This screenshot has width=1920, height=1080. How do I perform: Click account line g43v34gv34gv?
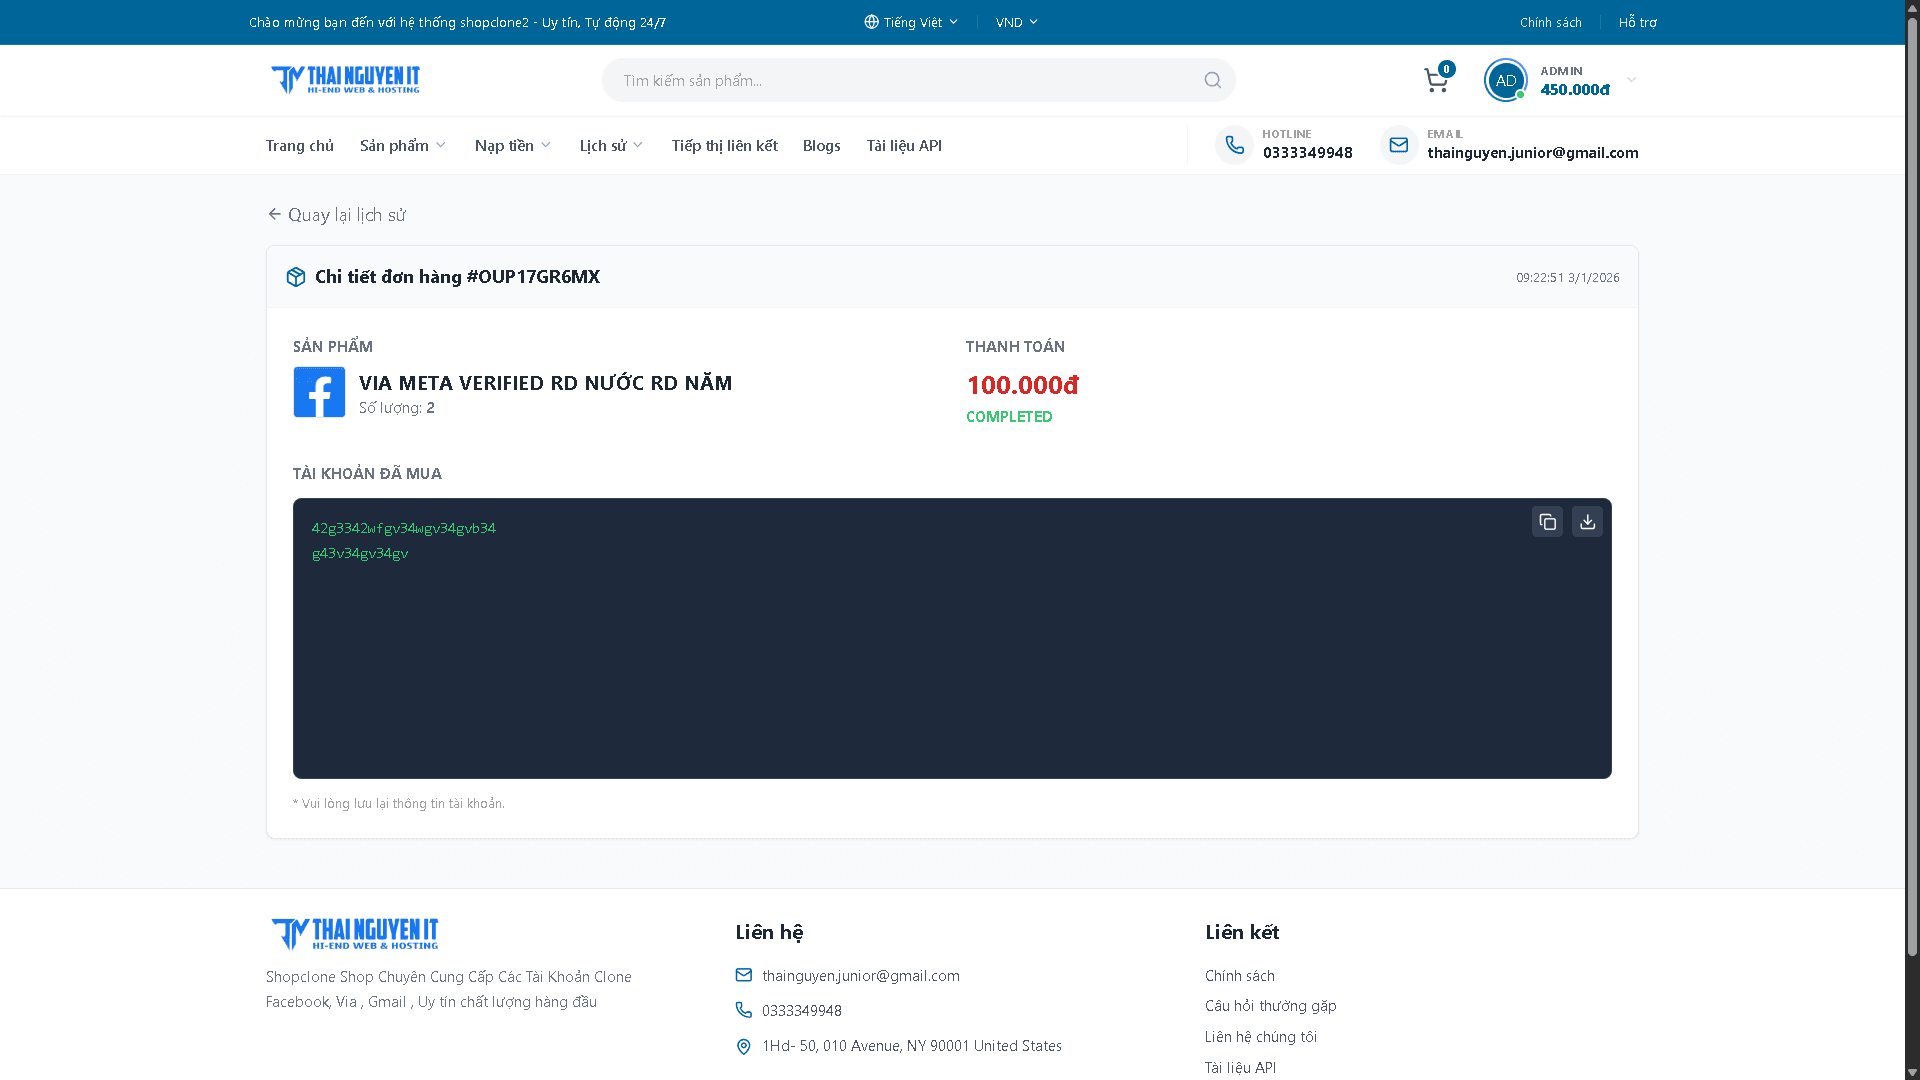click(360, 553)
